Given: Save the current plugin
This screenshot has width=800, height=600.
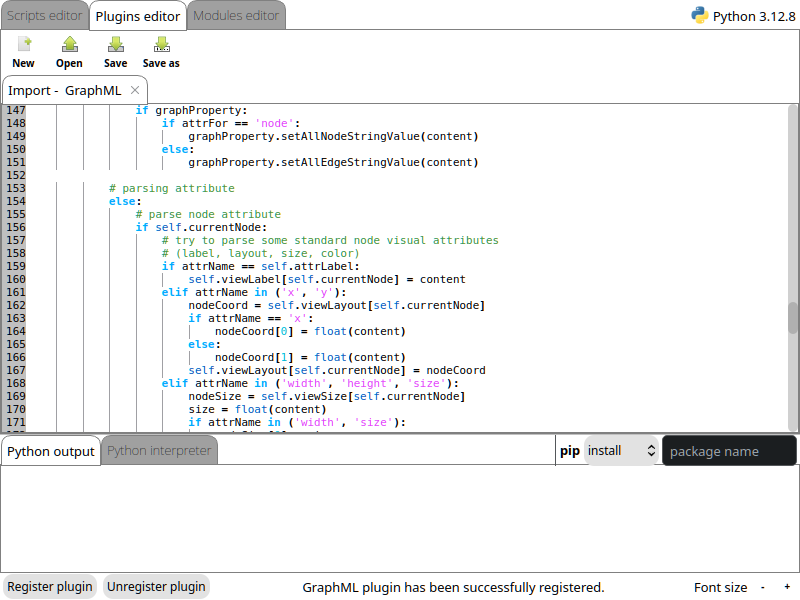Looking at the screenshot, I should [115, 45].
